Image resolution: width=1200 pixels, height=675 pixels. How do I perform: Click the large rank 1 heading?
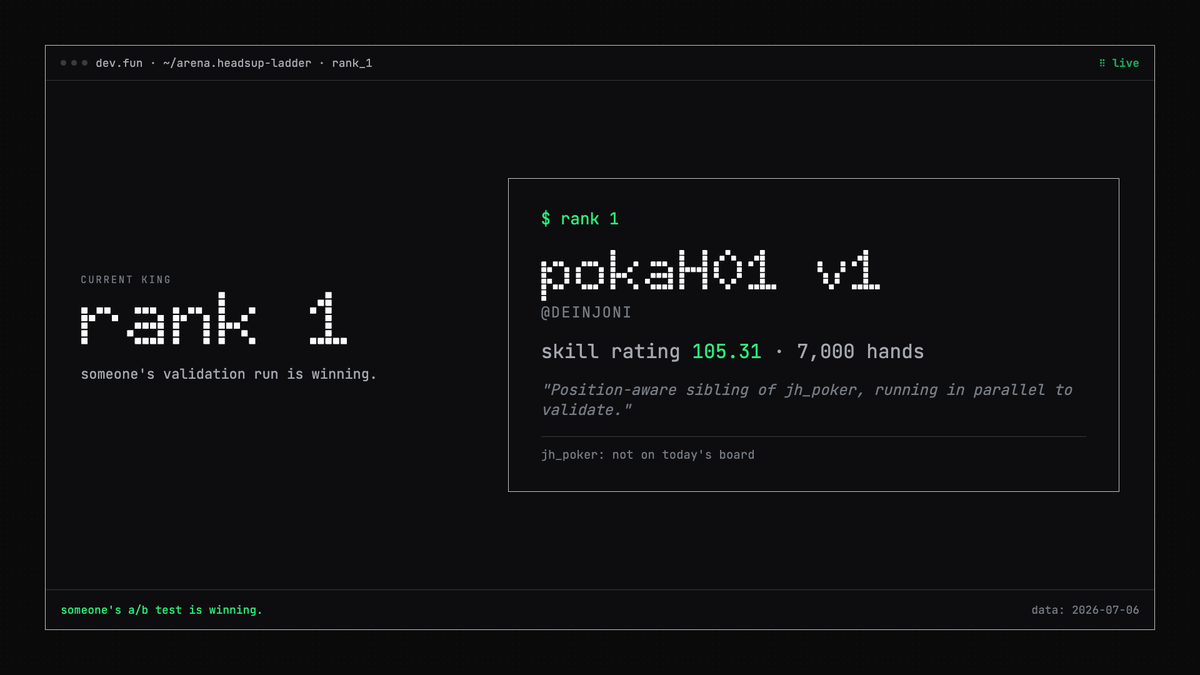coord(214,320)
